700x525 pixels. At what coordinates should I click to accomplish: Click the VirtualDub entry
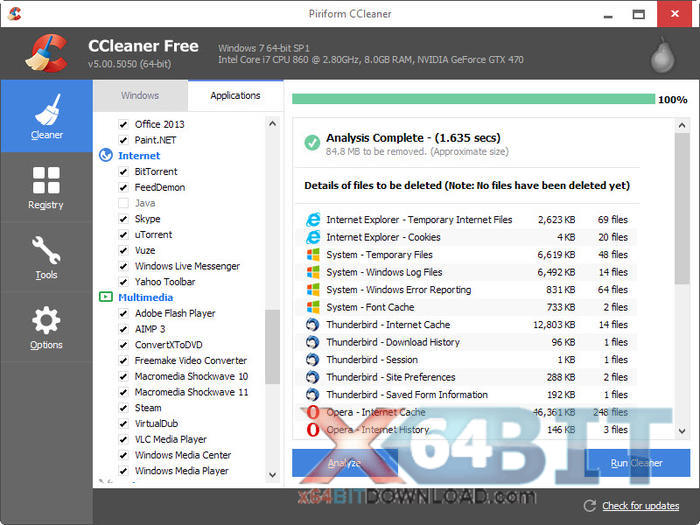[156, 423]
